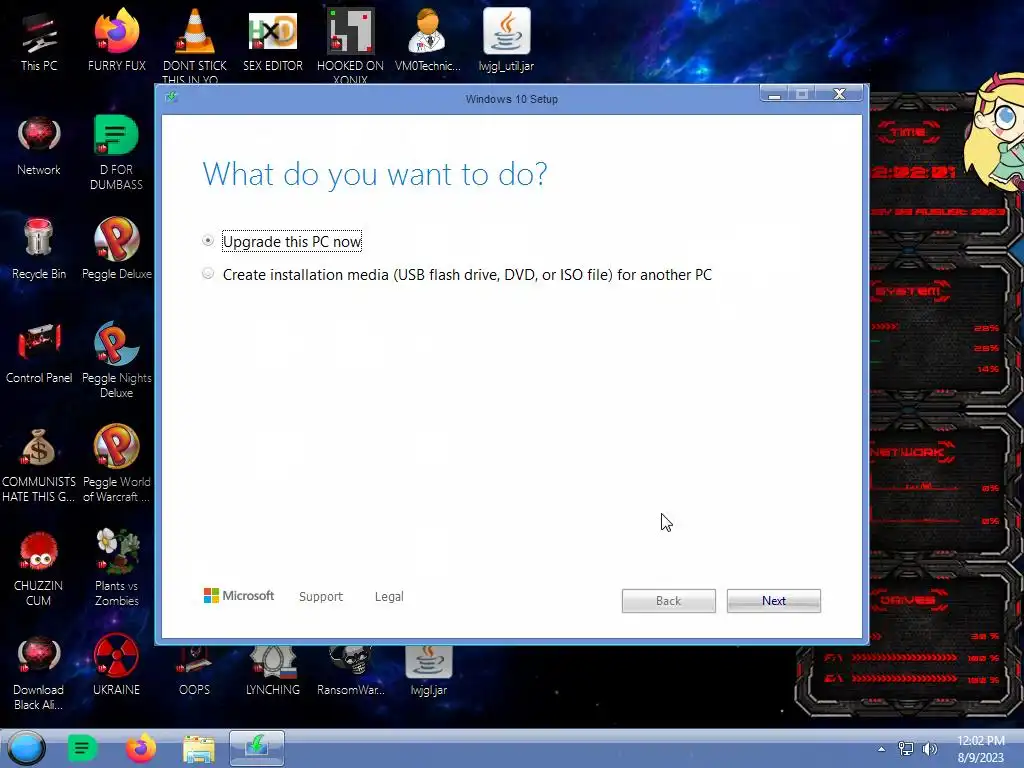The width and height of the screenshot is (1024, 768).
Task: Open File Explorer from the taskbar
Action: [199, 749]
